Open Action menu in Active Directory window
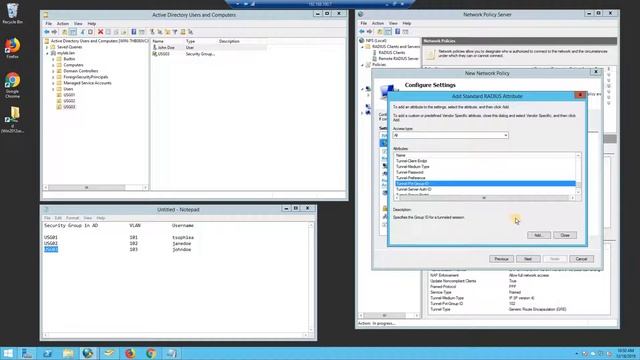Screen dimensions: 640x360 62,24
